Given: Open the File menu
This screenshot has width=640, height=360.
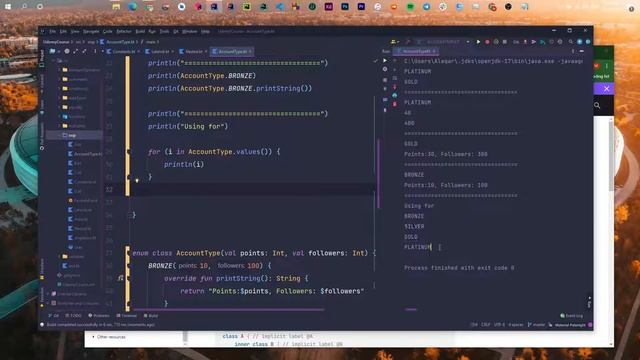Looking at the screenshot, I should [53, 31].
